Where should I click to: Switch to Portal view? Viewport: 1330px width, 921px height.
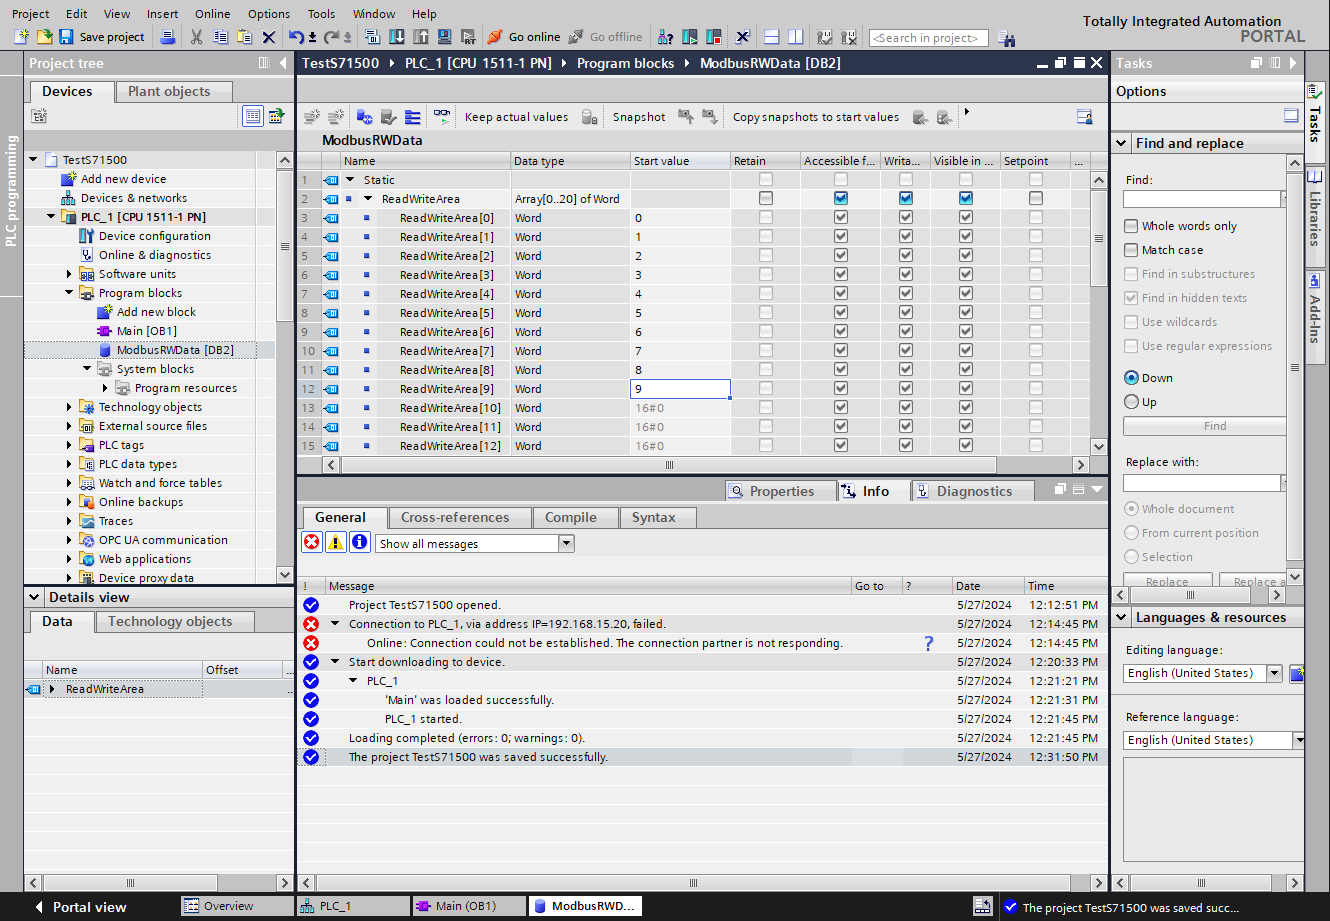(x=80, y=907)
